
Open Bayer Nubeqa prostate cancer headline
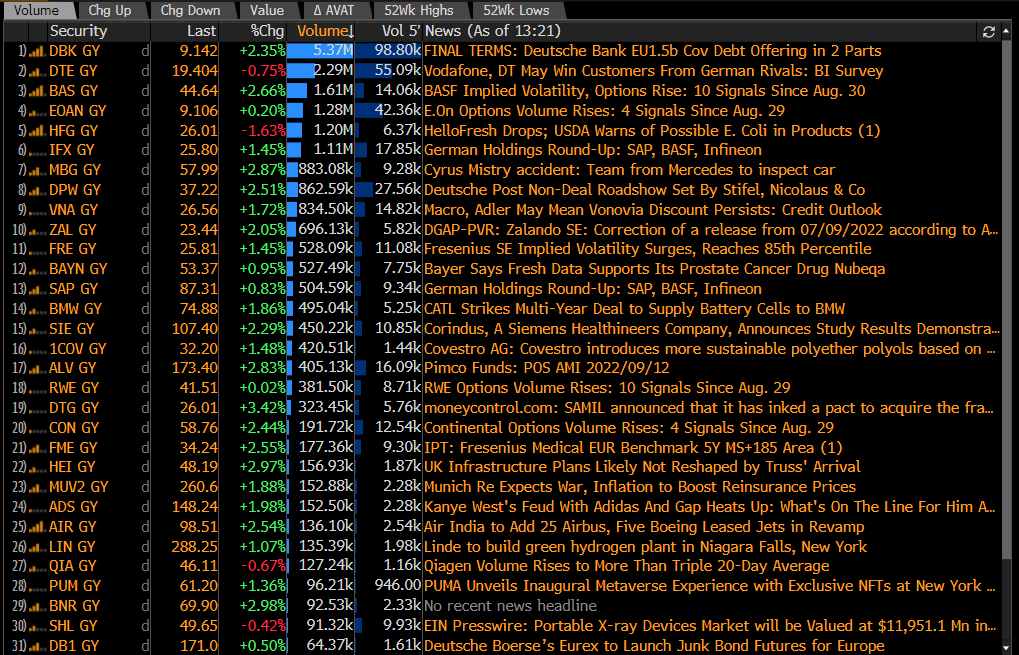click(654, 269)
